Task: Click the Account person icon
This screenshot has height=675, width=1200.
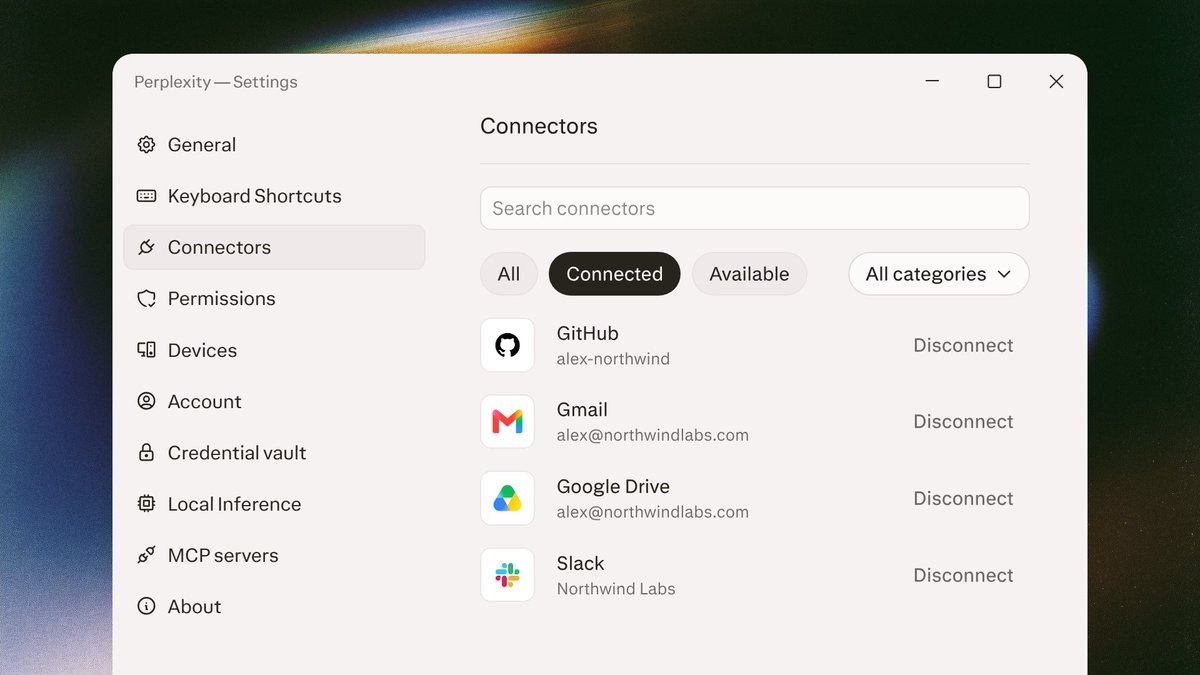Action: [x=146, y=401]
